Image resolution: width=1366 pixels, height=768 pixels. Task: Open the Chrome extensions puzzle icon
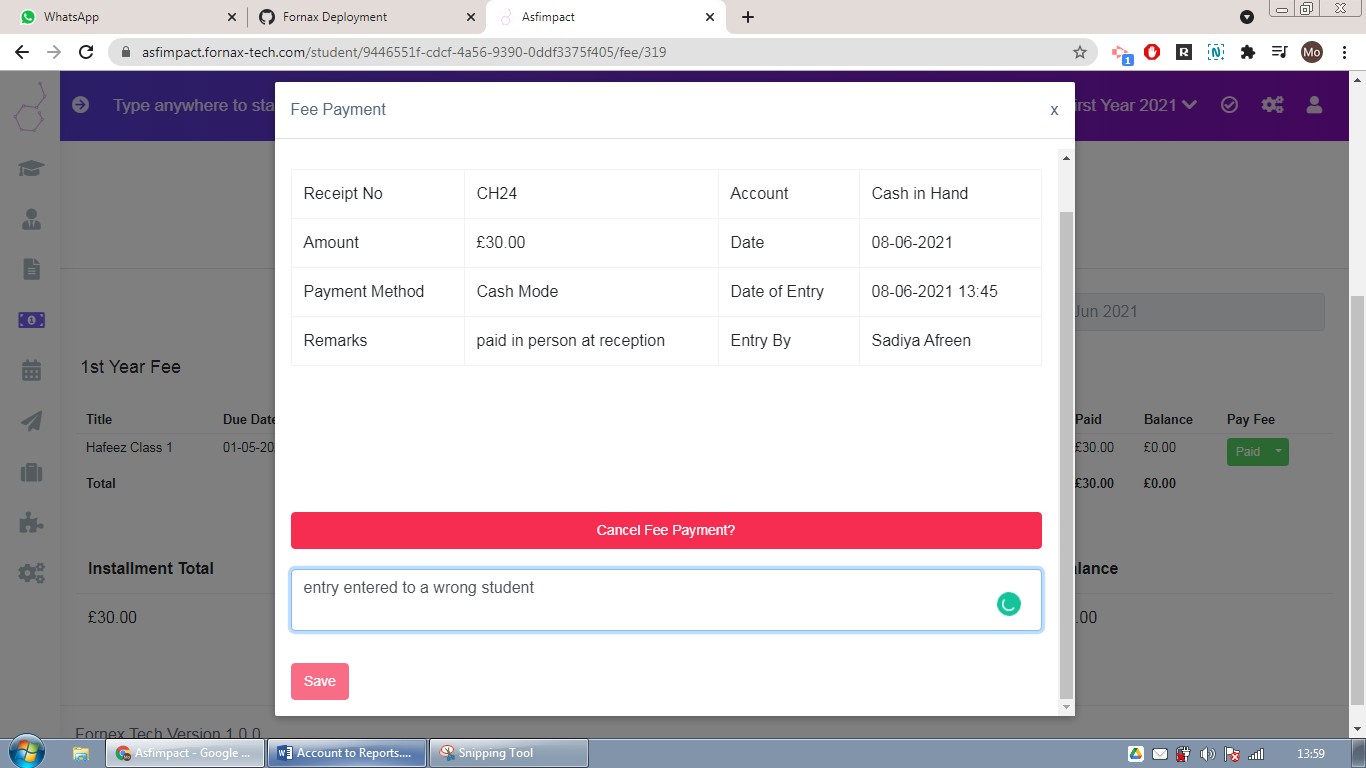click(x=1248, y=52)
